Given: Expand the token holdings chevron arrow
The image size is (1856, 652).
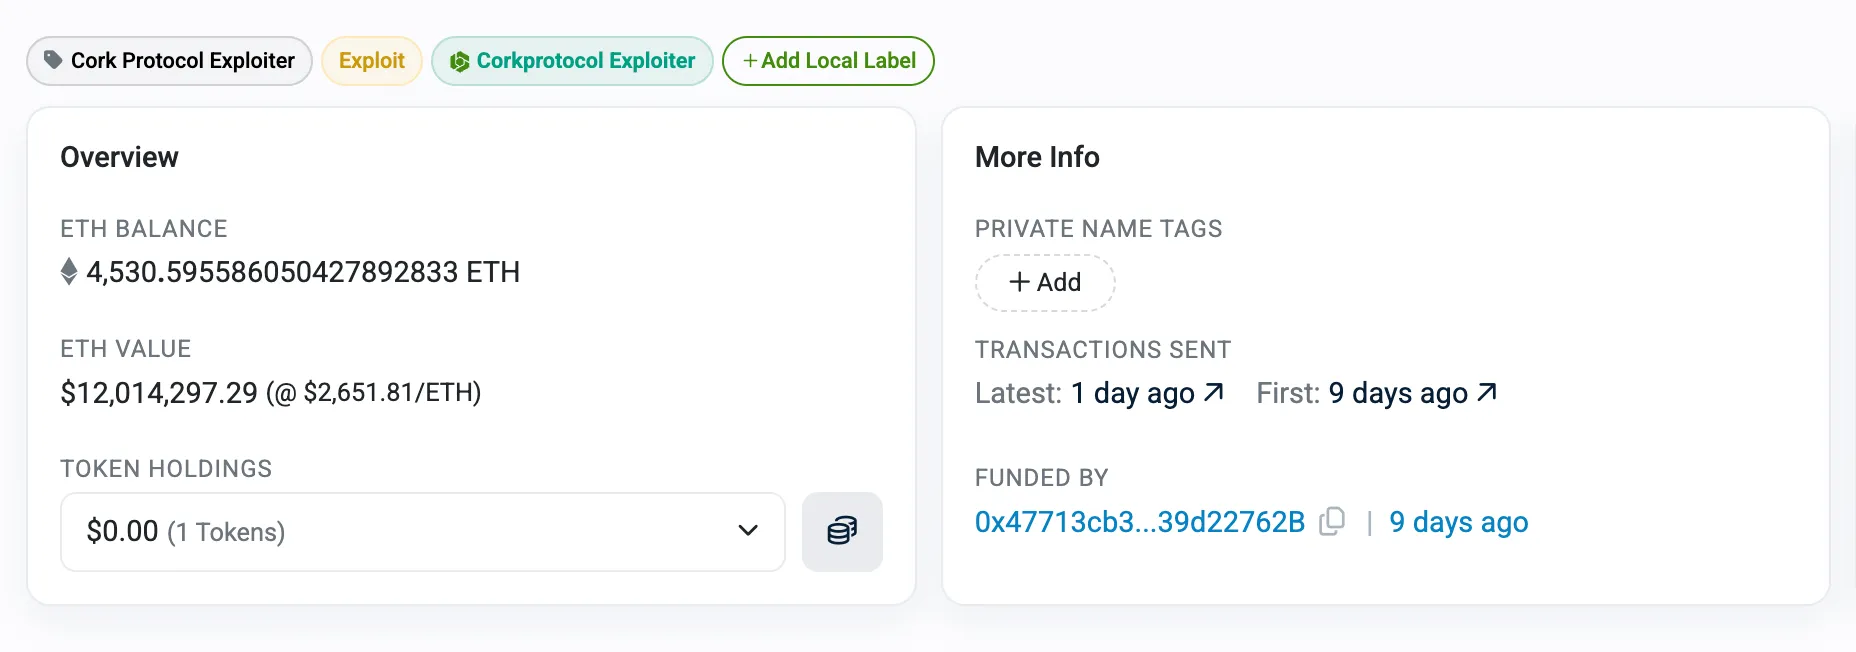Looking at the screenshot, I should [748, 531].
